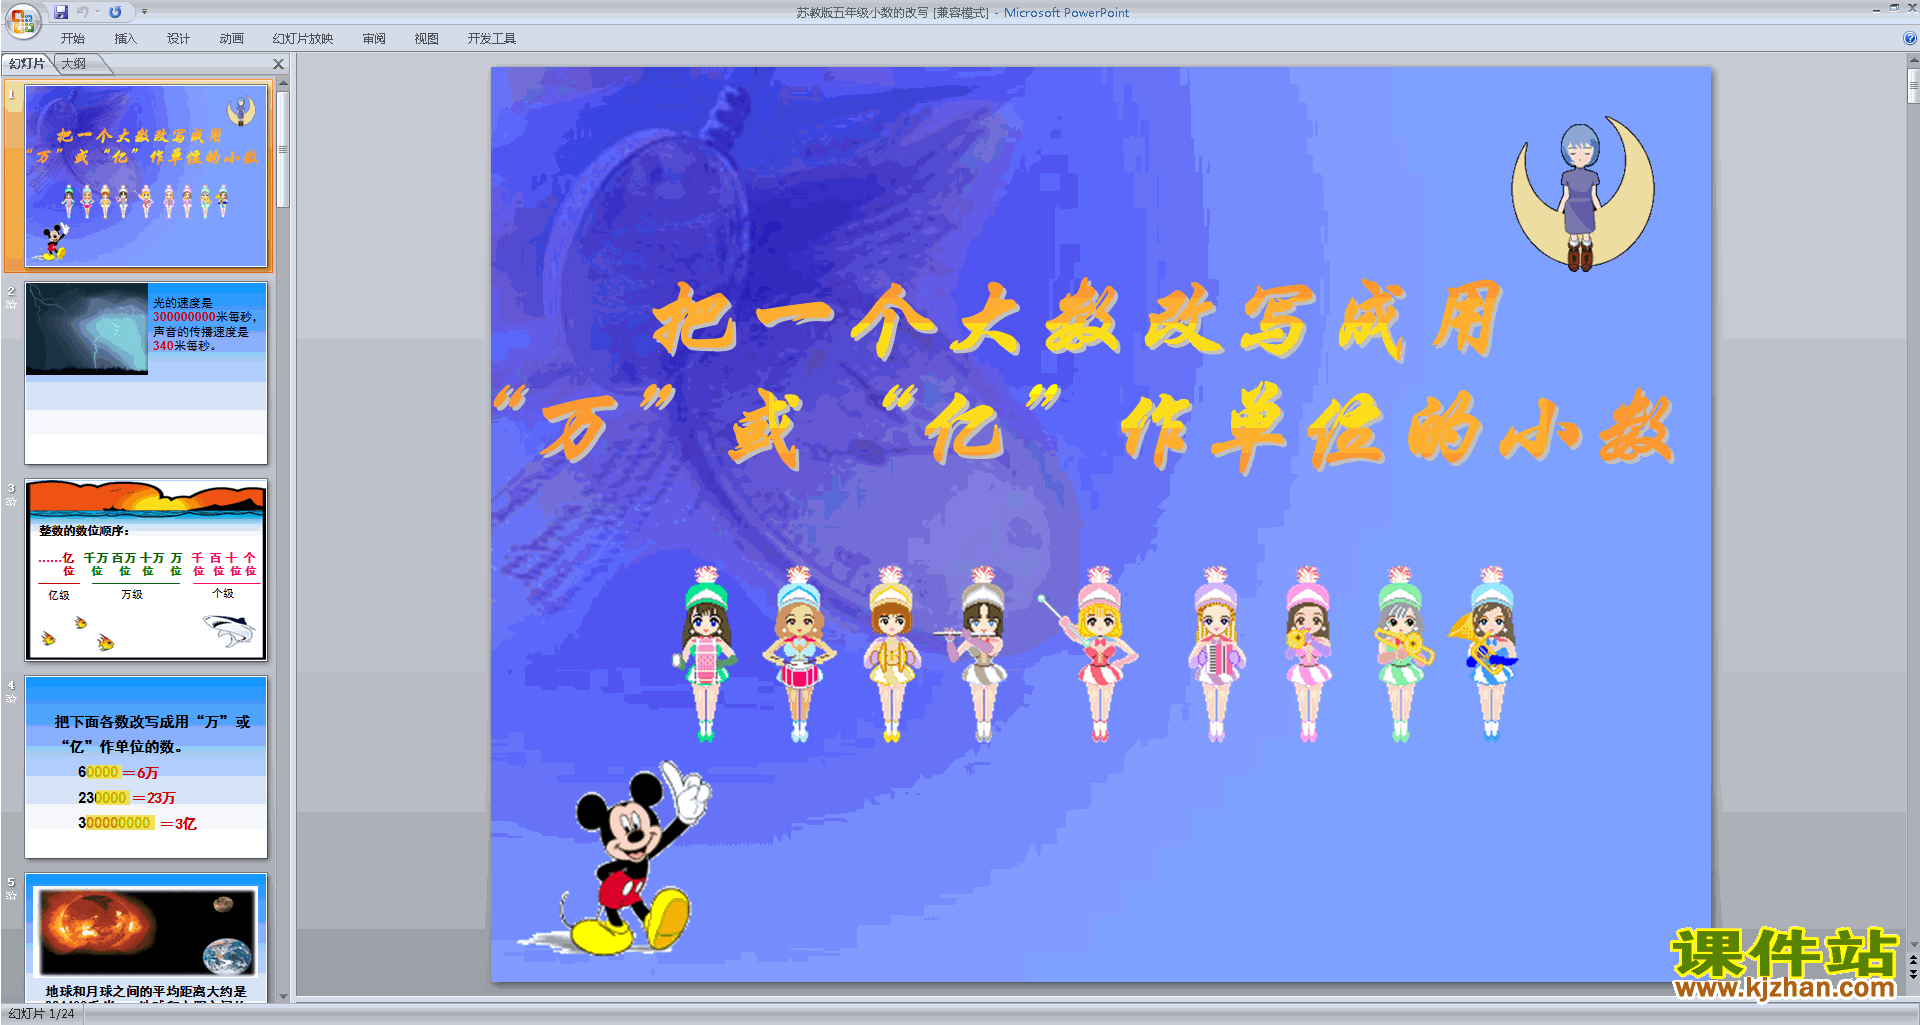
Task: Select slide 3 thumbnail 整数的数位顺序
Action: click(x=146, y=570)
